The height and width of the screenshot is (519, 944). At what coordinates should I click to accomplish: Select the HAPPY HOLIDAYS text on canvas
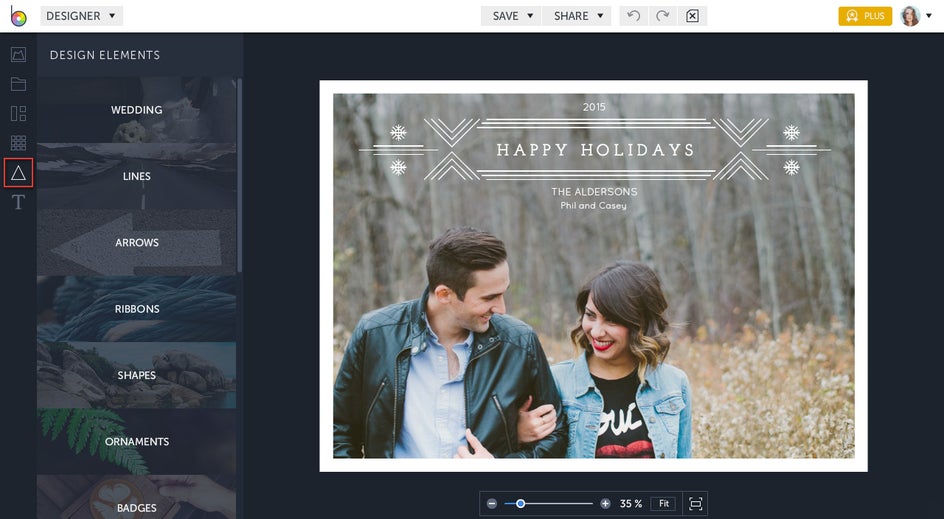tap(595, 149)
